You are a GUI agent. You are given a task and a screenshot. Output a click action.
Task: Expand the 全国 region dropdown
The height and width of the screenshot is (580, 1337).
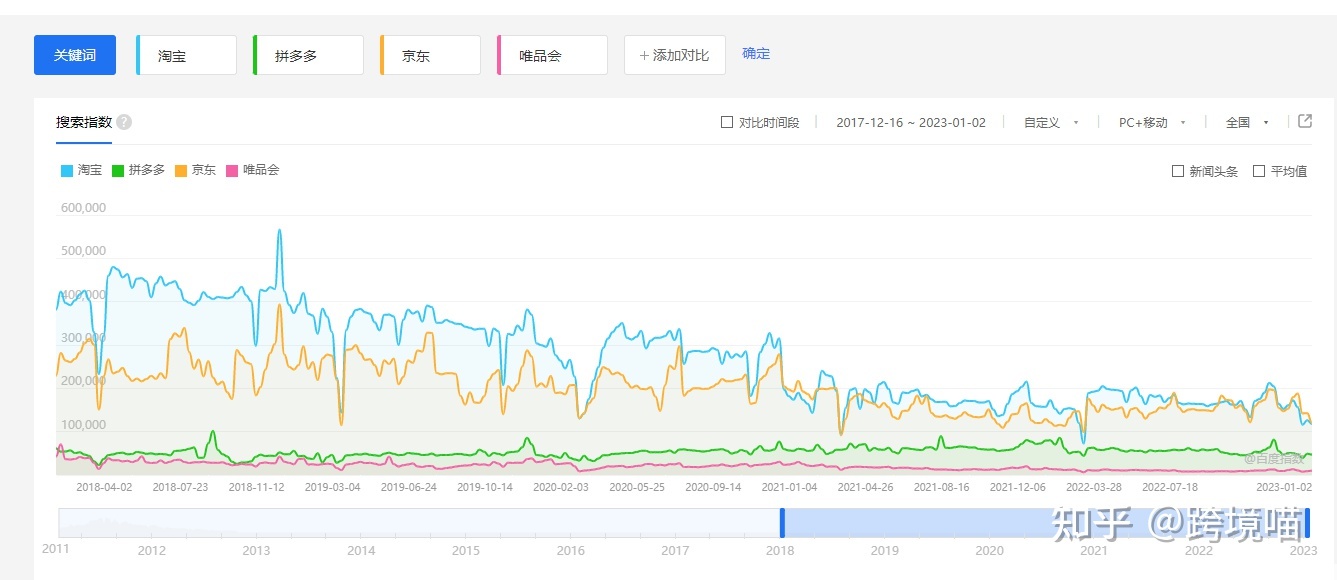click(x=1247, y=122)
